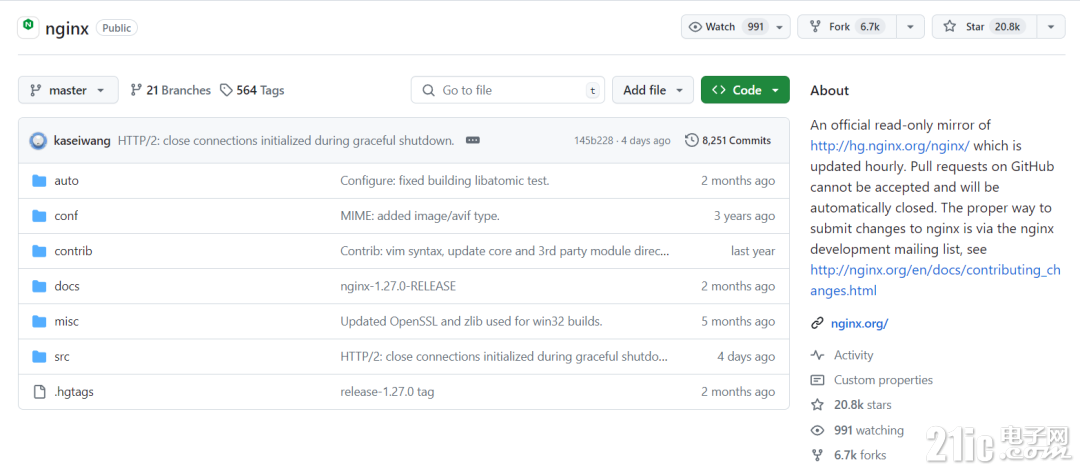Open the contrib directory name
This screenshot has height=469, width=1080.
tap(73, 251)
